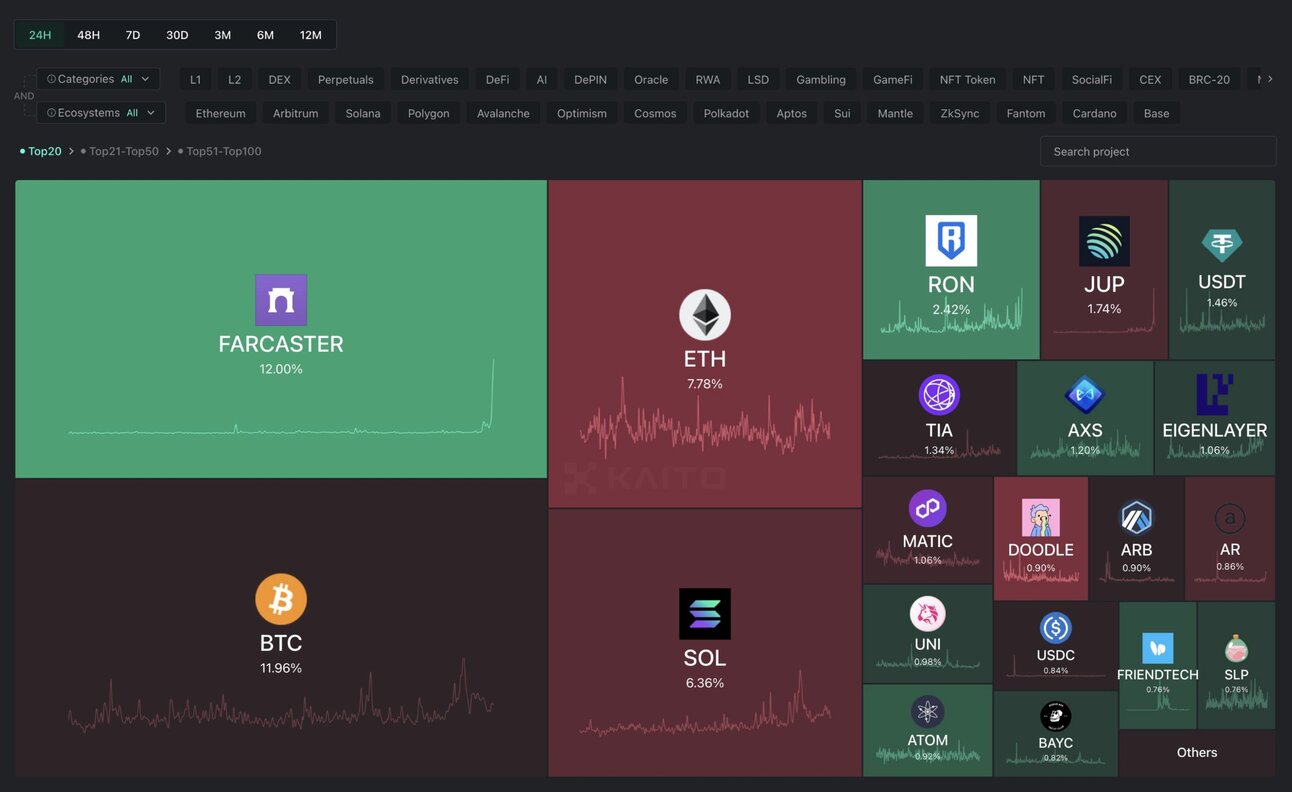Filter by the Perpetuals category
This screenshot has width=1292, height=792.
[346, 80]
